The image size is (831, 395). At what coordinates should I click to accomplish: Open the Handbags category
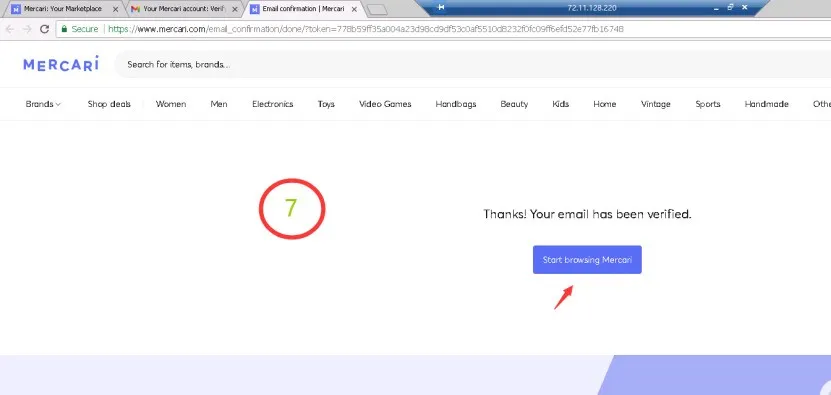click(x=456, y=104)
